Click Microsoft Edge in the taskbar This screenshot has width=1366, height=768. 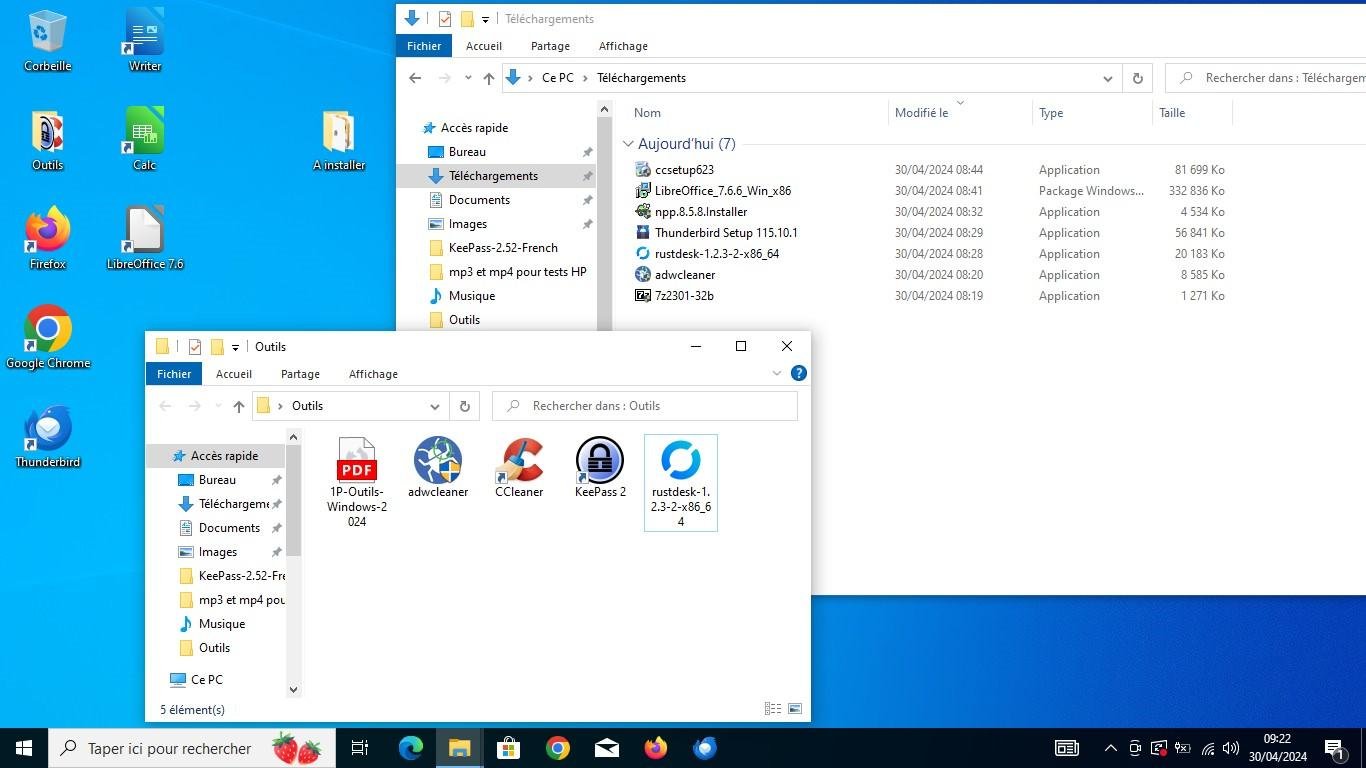[x=411, y=748]
